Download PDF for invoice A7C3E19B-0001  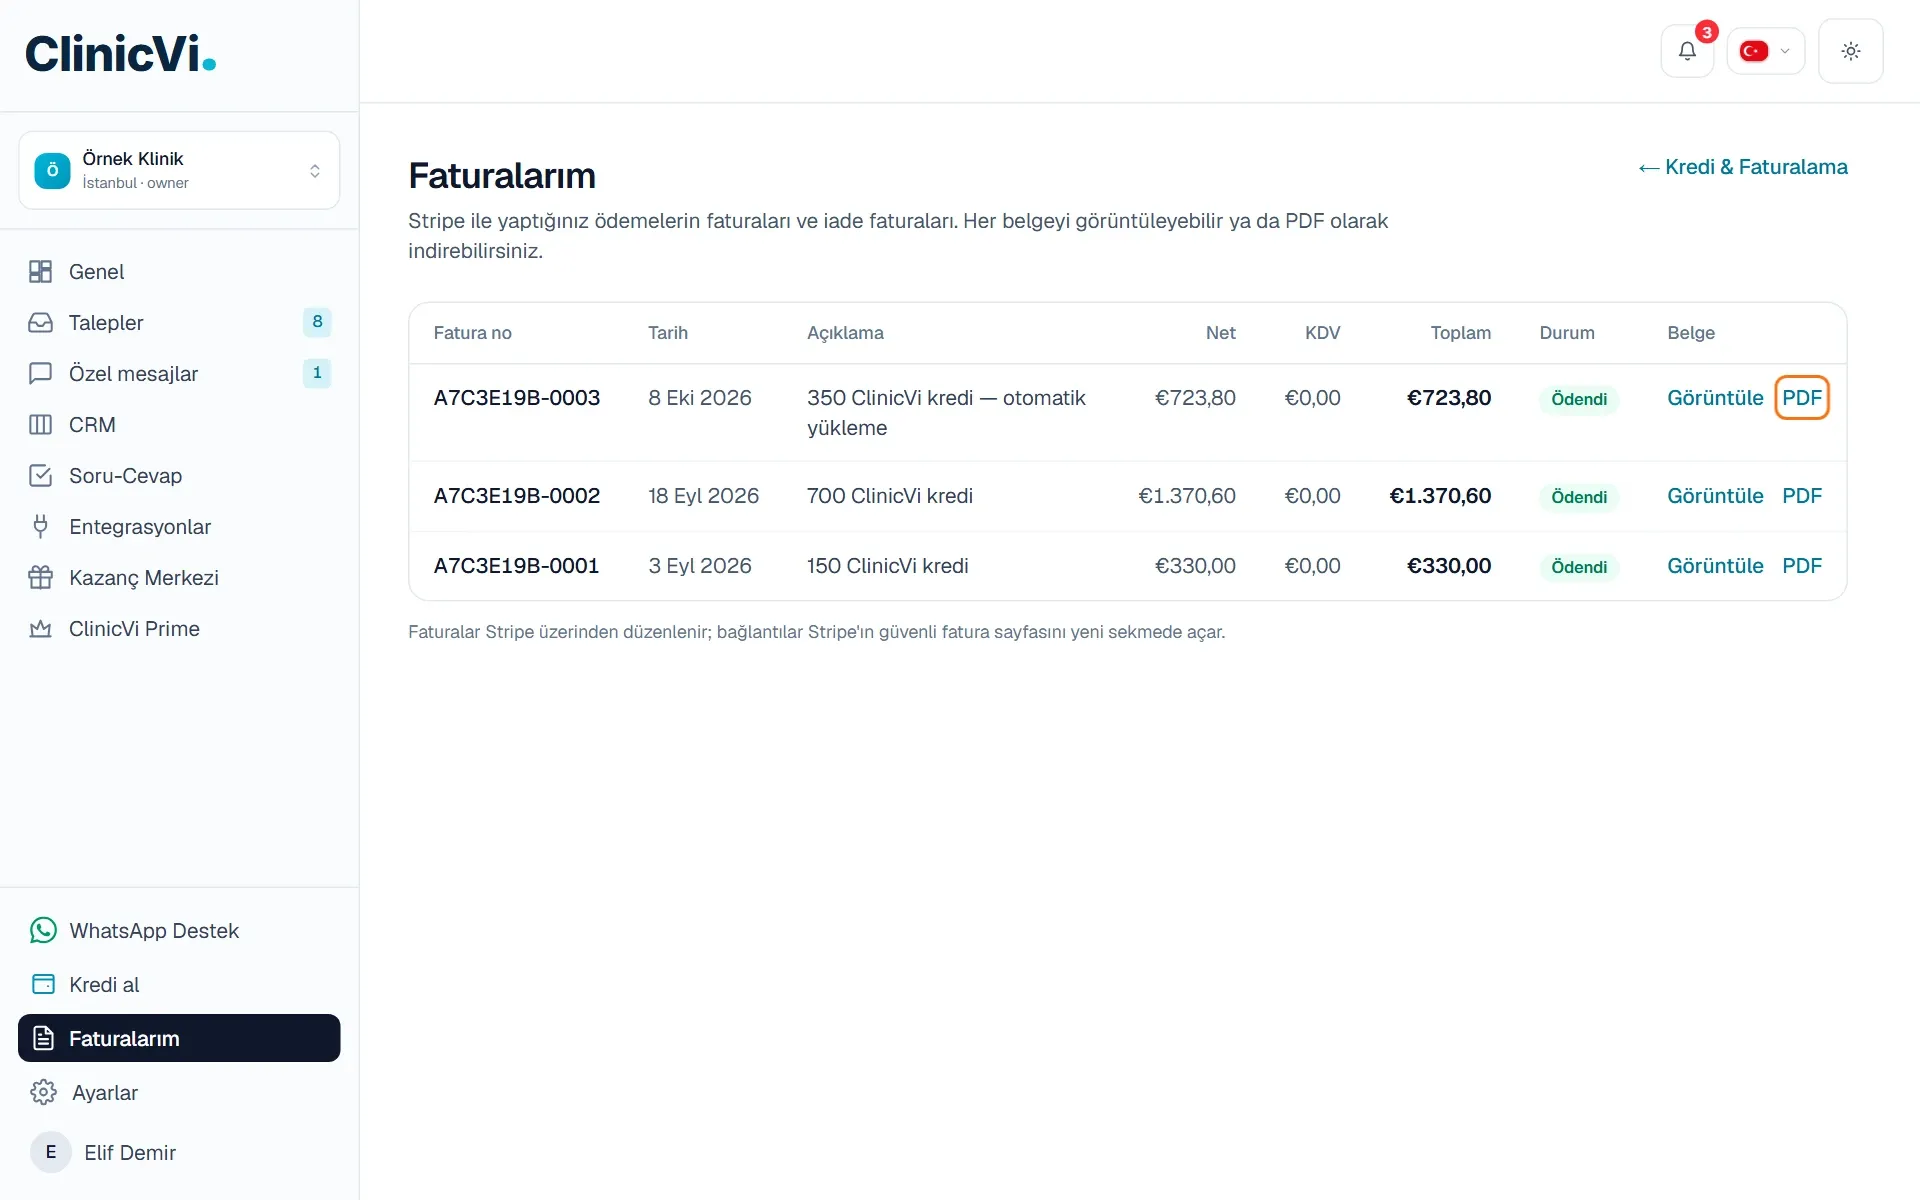(x=1802, y=566)
